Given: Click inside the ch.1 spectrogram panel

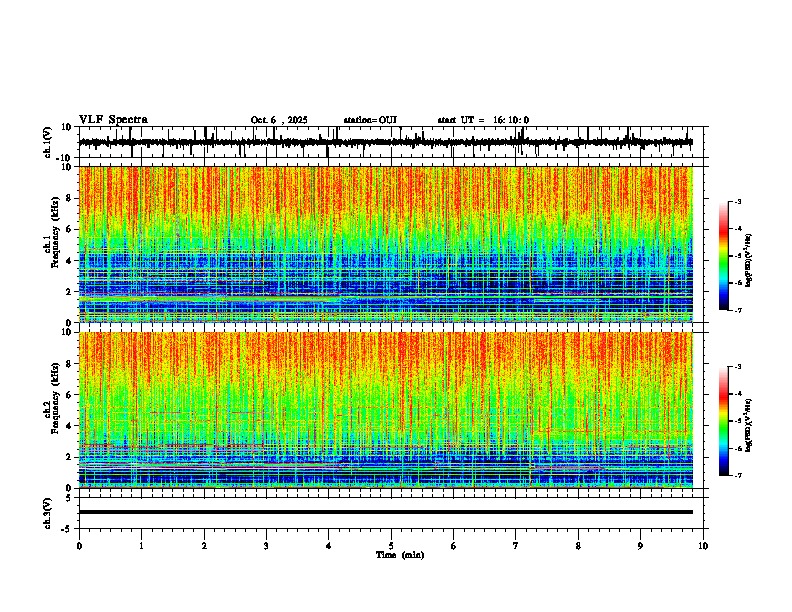Looking at the screenshot, I should coord(386,244).
